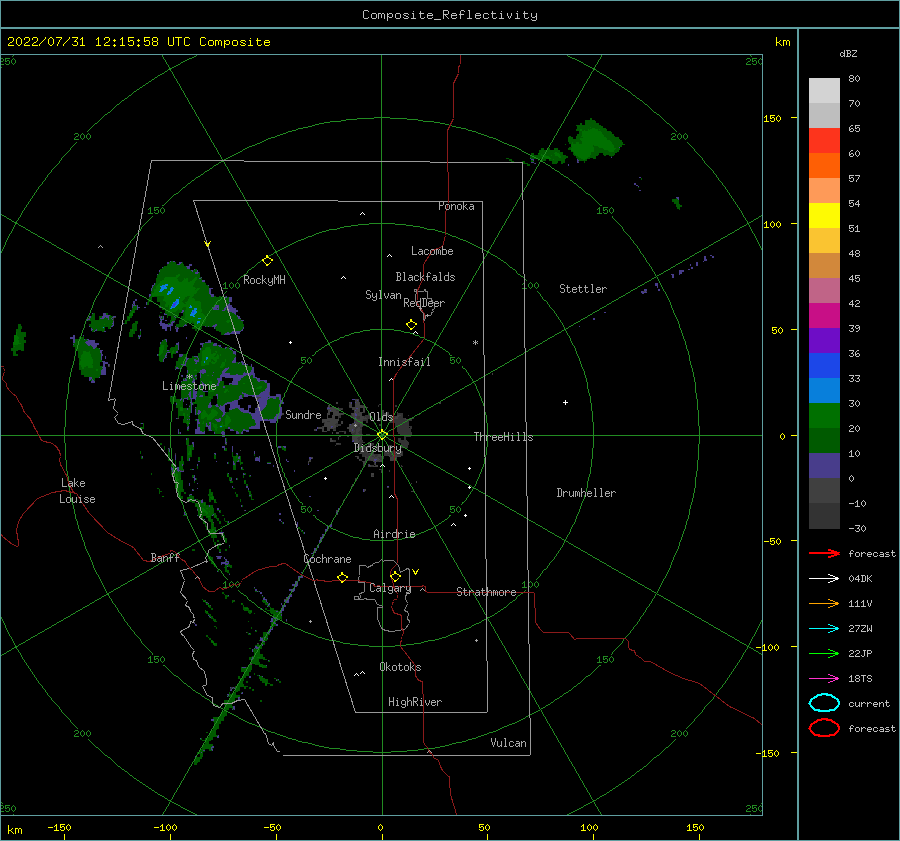Screen dimensions: 900x841
Task: Click the purple 10 dBZ color swatch
Action: coord(824,466)
